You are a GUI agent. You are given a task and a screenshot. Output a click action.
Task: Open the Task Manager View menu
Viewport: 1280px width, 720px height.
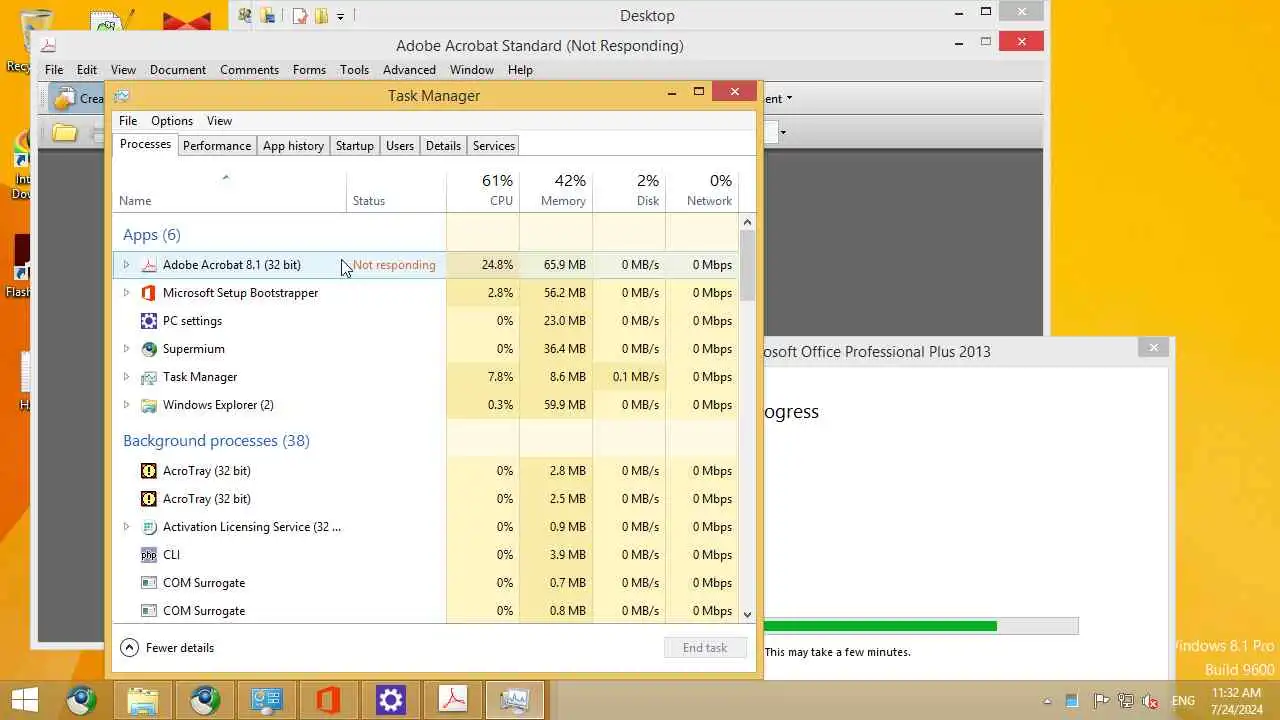tap(219, 121)
